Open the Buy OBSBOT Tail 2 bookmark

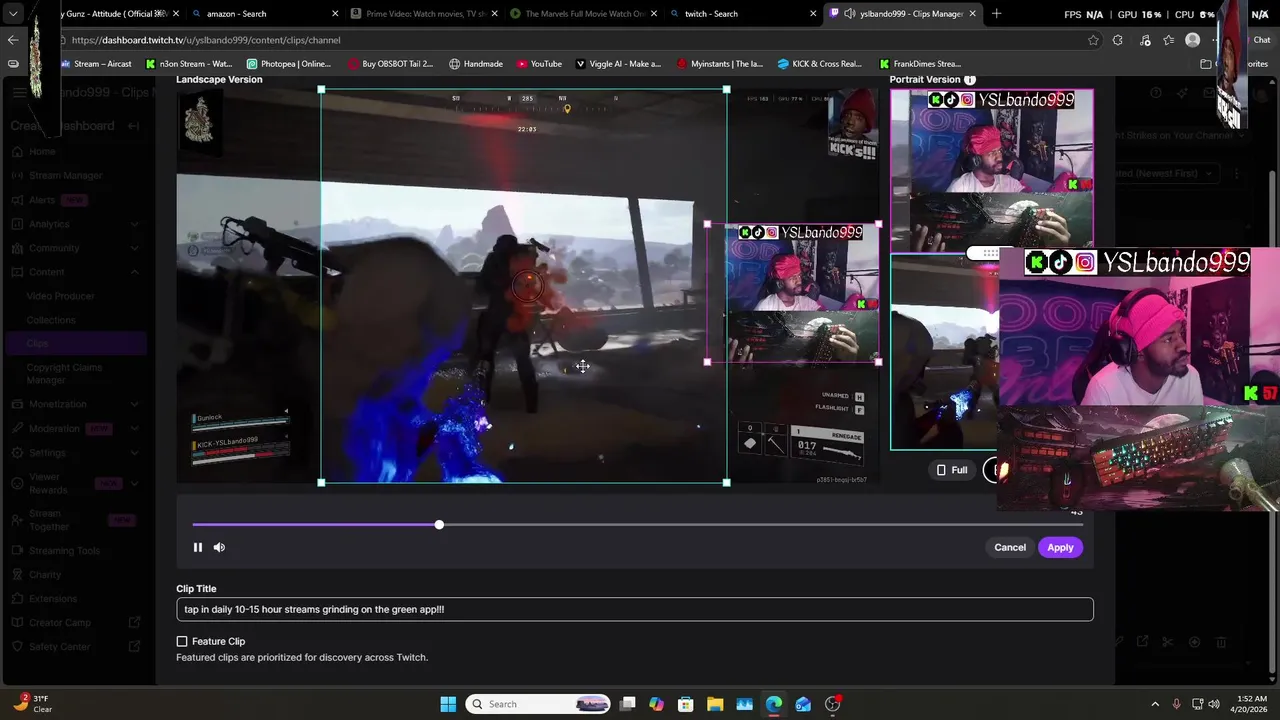coord(390,64)
